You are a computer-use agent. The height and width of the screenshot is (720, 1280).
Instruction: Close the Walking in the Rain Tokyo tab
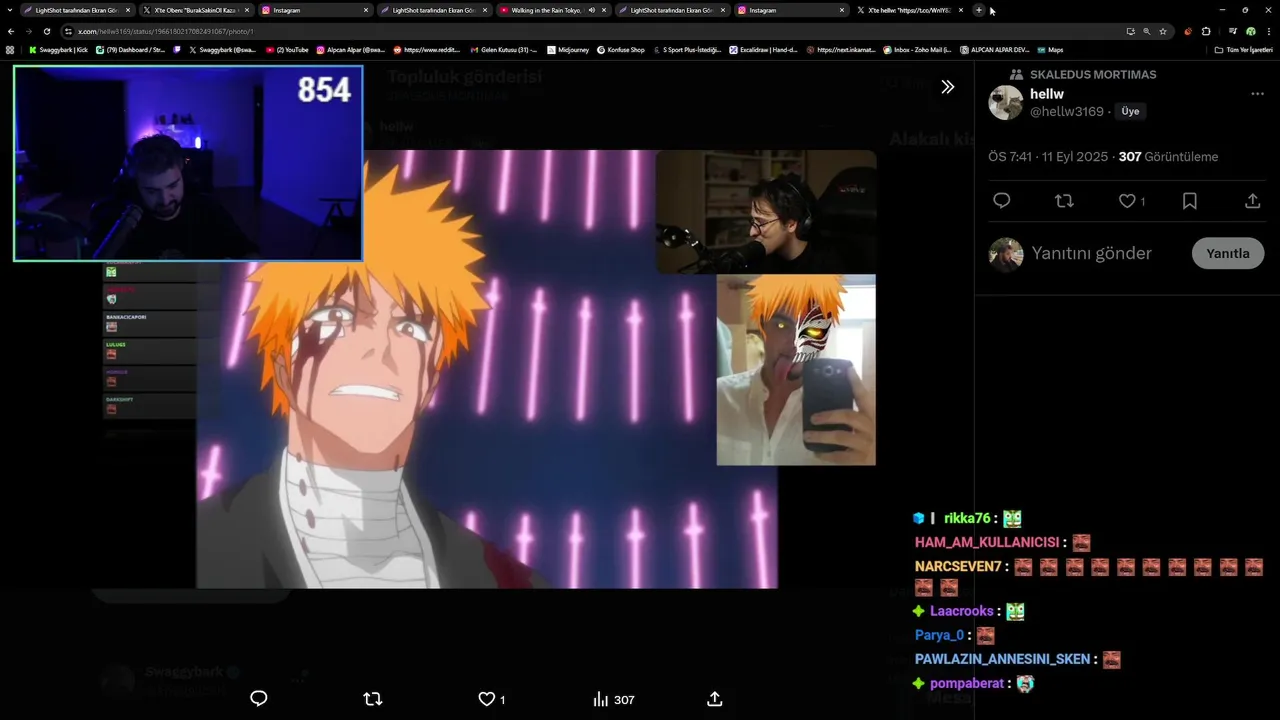[x=604, y=10]
